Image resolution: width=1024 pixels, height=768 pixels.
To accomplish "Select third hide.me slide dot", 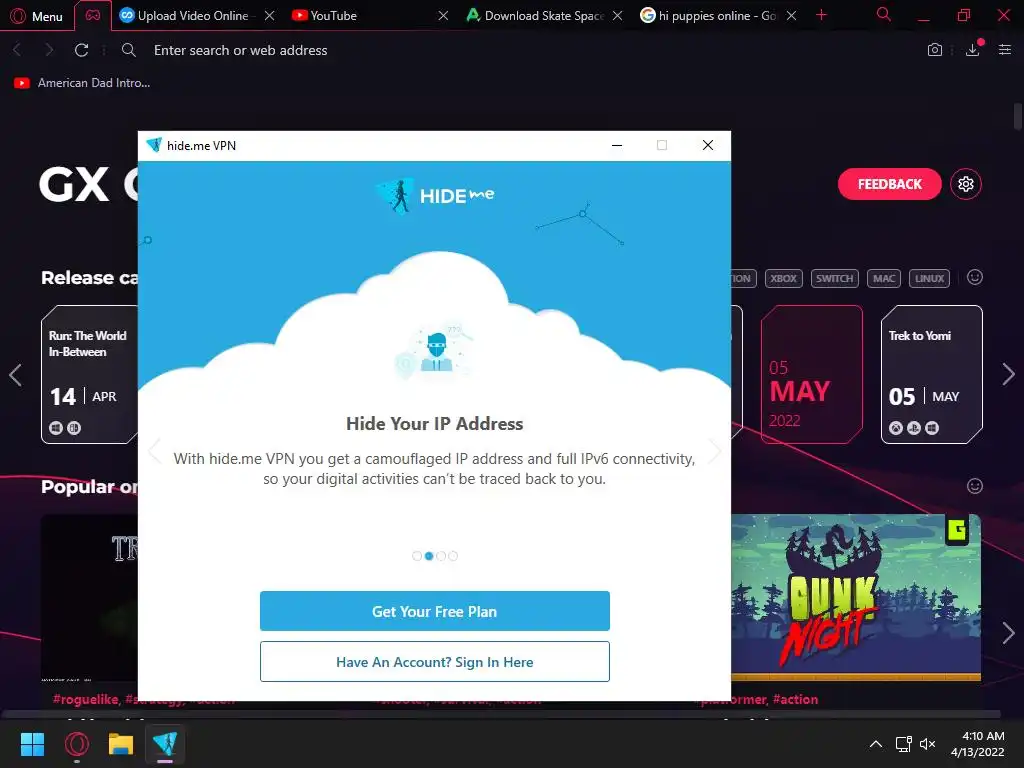I will pyautogui.click(x=441, y=556).
